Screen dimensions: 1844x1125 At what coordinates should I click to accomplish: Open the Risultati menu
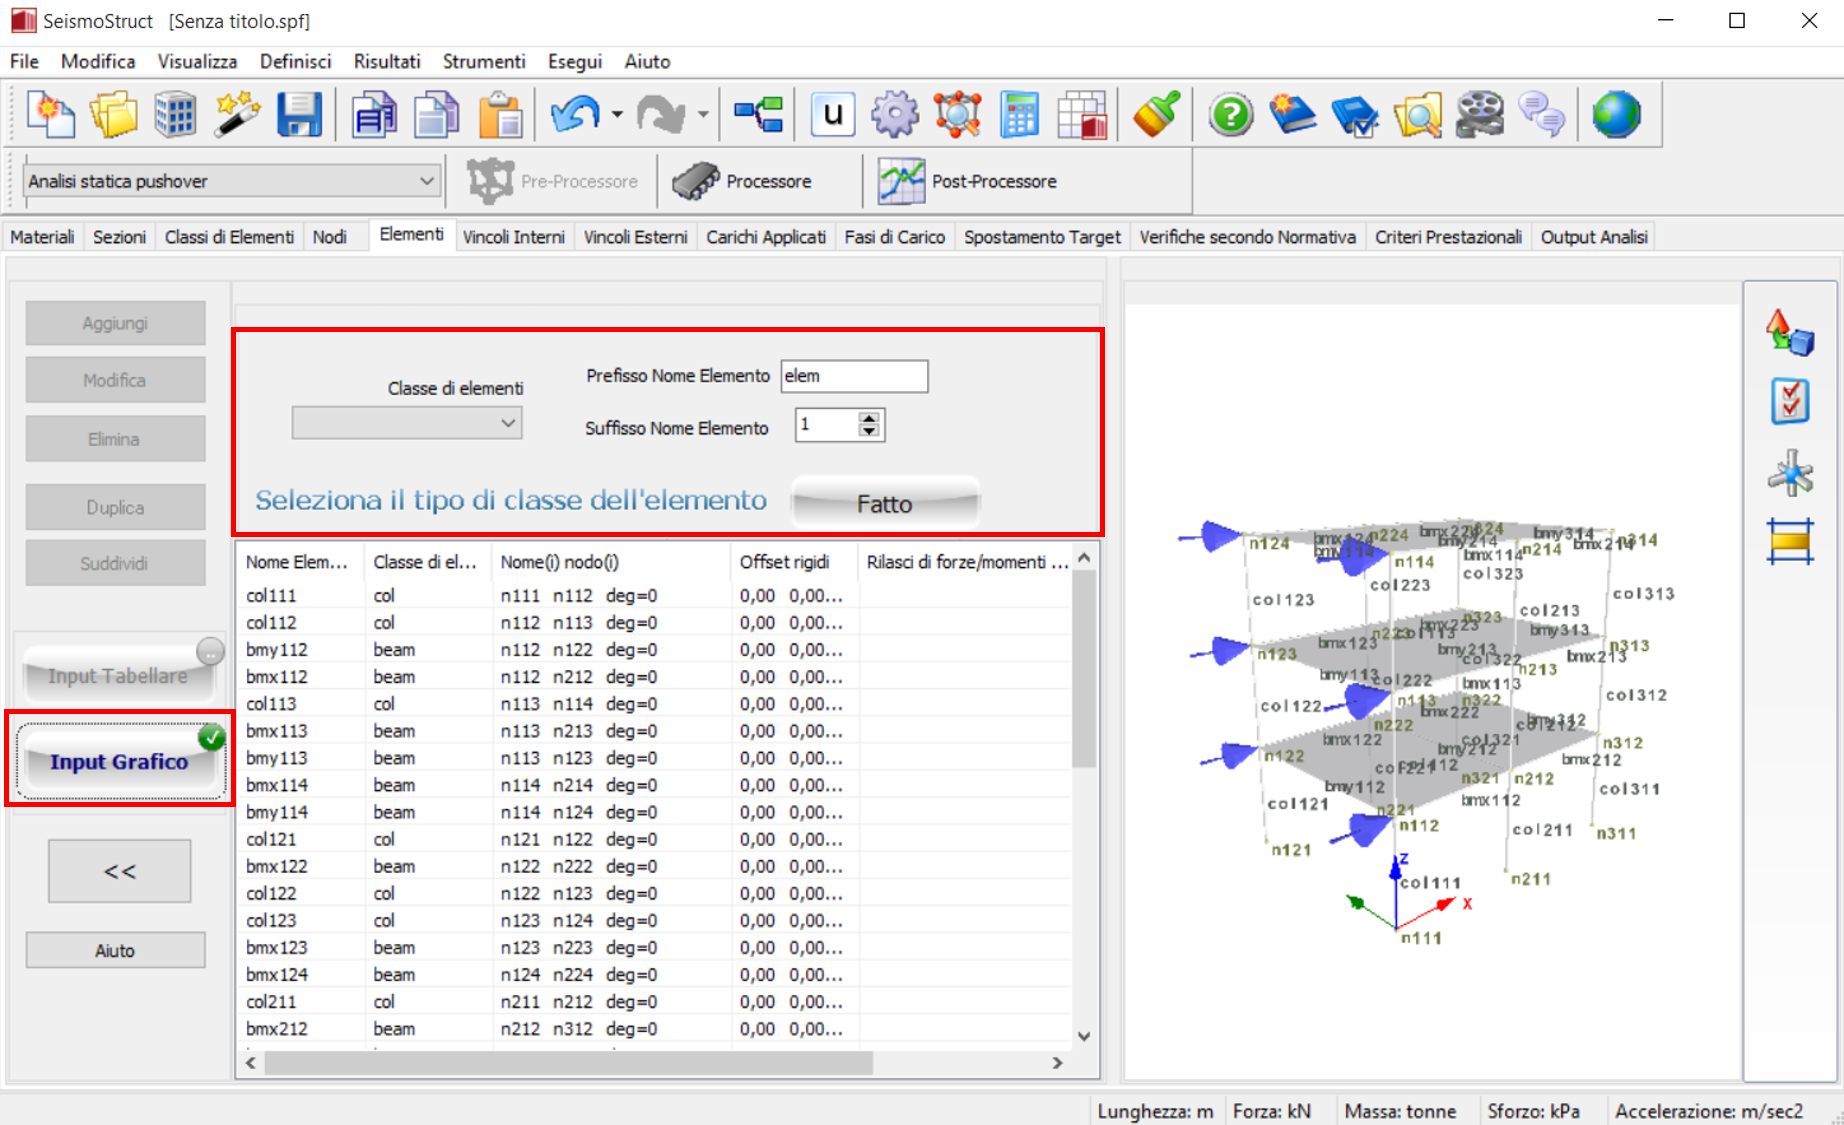pyautogui.click(x=386, y=61)
